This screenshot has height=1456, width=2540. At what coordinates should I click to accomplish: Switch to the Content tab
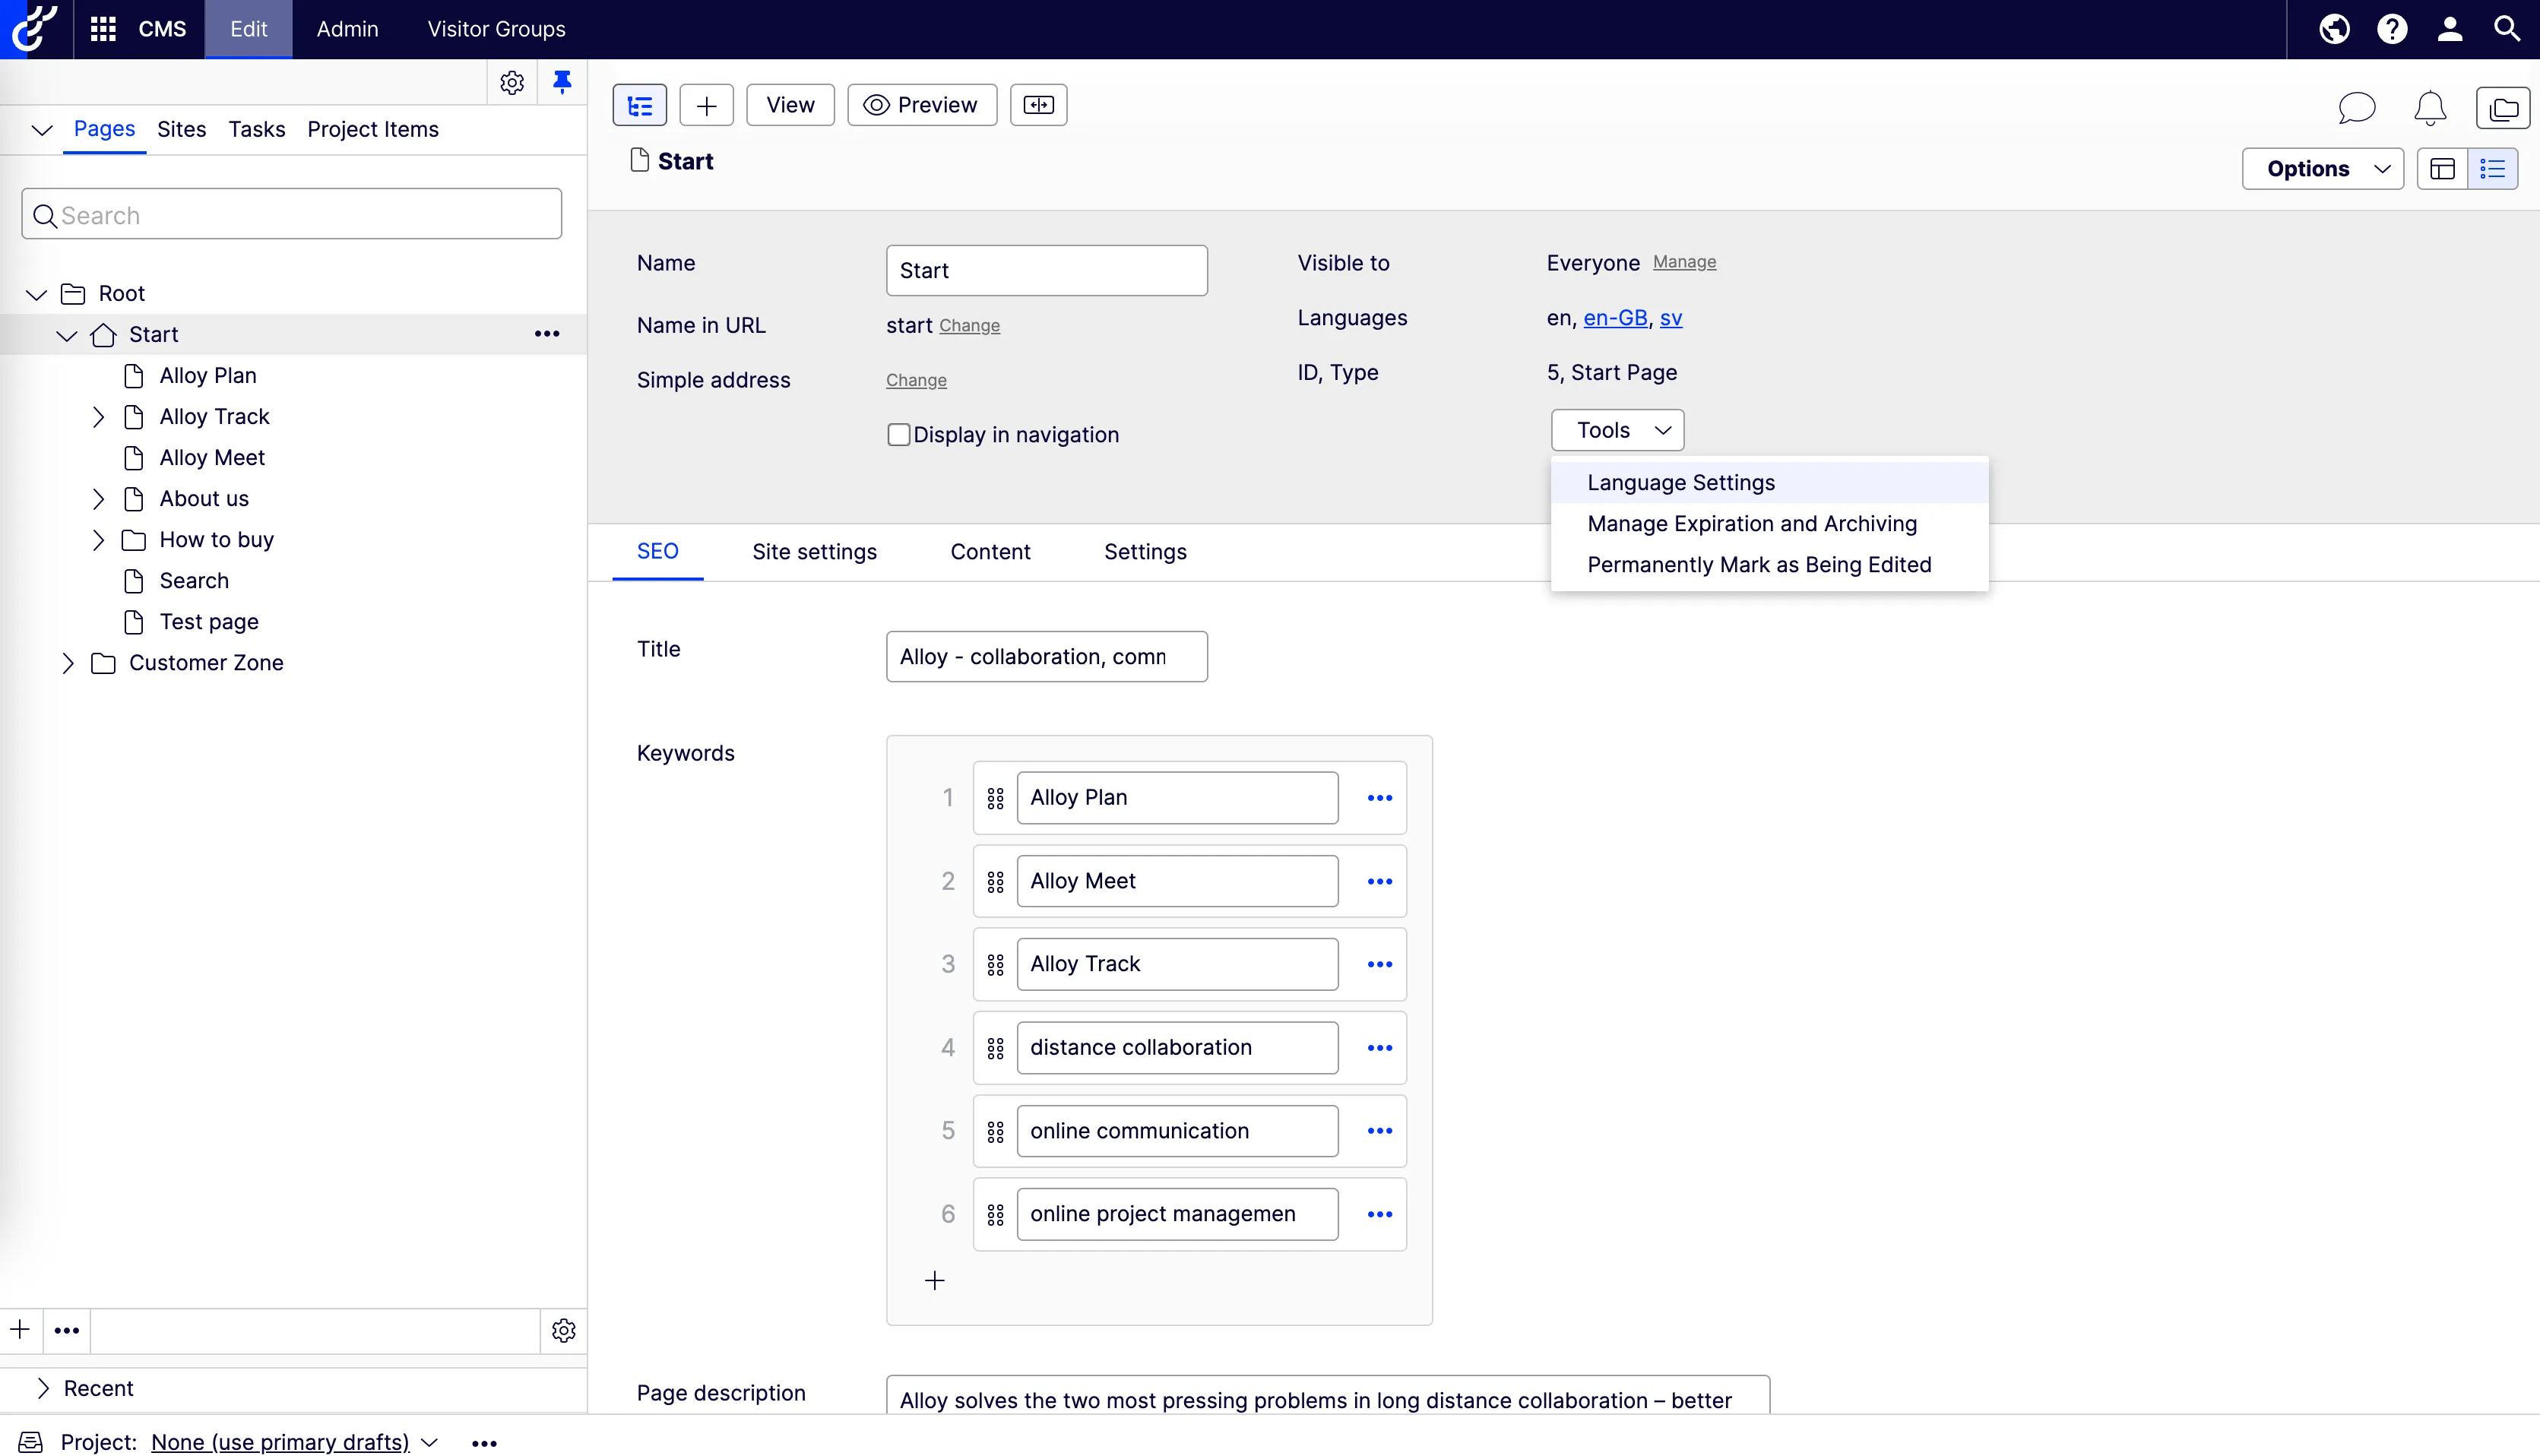pyautogui.click(x=991, y=552)
